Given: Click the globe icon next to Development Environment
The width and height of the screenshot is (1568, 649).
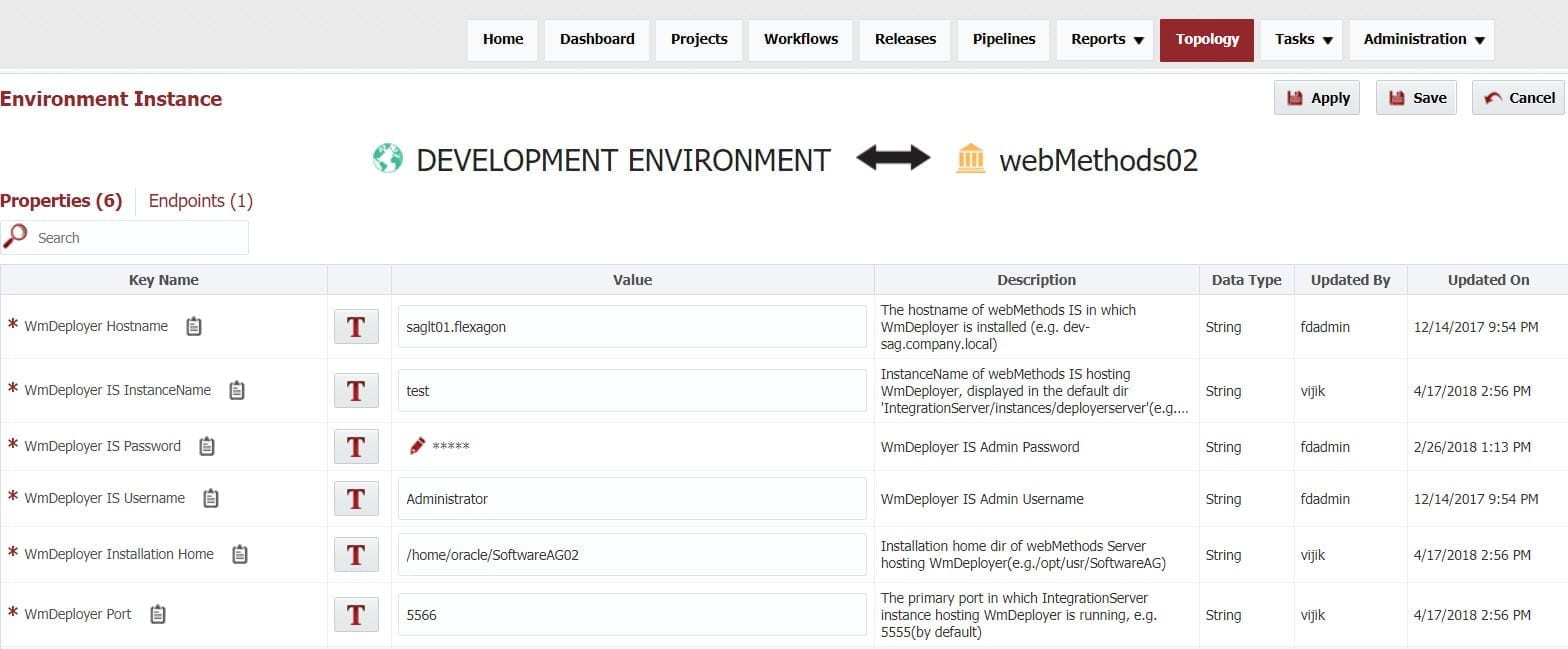Looking at the screenshot, I should tap(387, 158).
